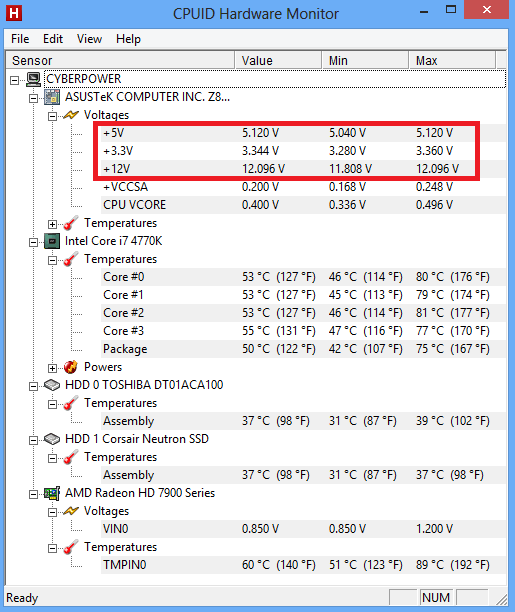Click the 89 °C max of TMPIN0

(x=452, y=565)
